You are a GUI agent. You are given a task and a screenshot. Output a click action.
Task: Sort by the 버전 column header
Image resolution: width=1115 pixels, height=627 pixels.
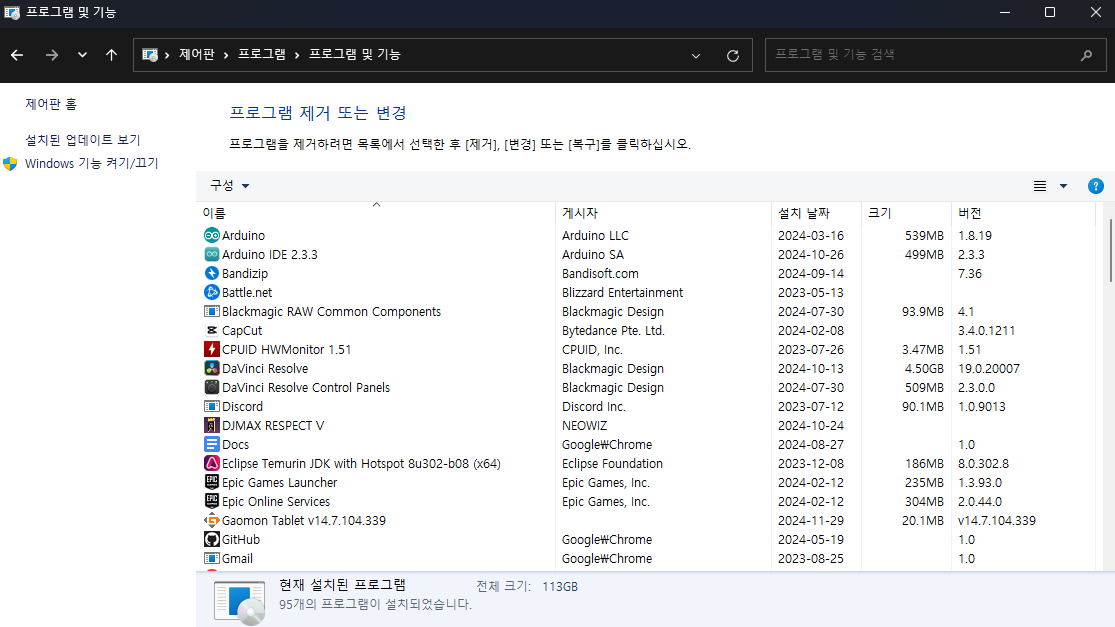(1023, 213)
